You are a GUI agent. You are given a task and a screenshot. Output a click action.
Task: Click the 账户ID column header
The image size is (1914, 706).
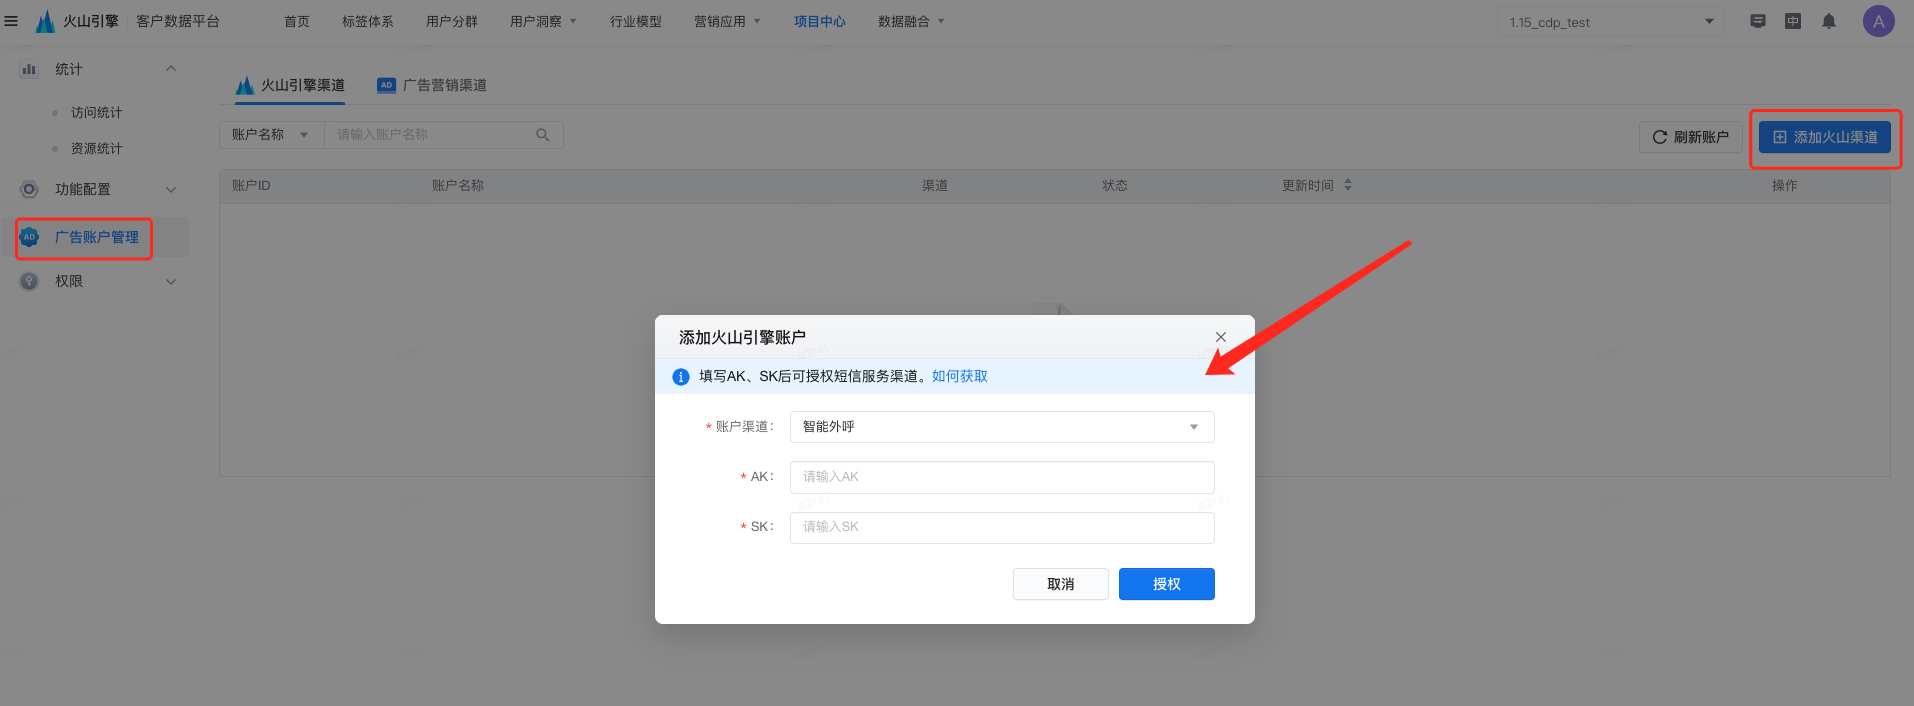(x=251, y=185)
